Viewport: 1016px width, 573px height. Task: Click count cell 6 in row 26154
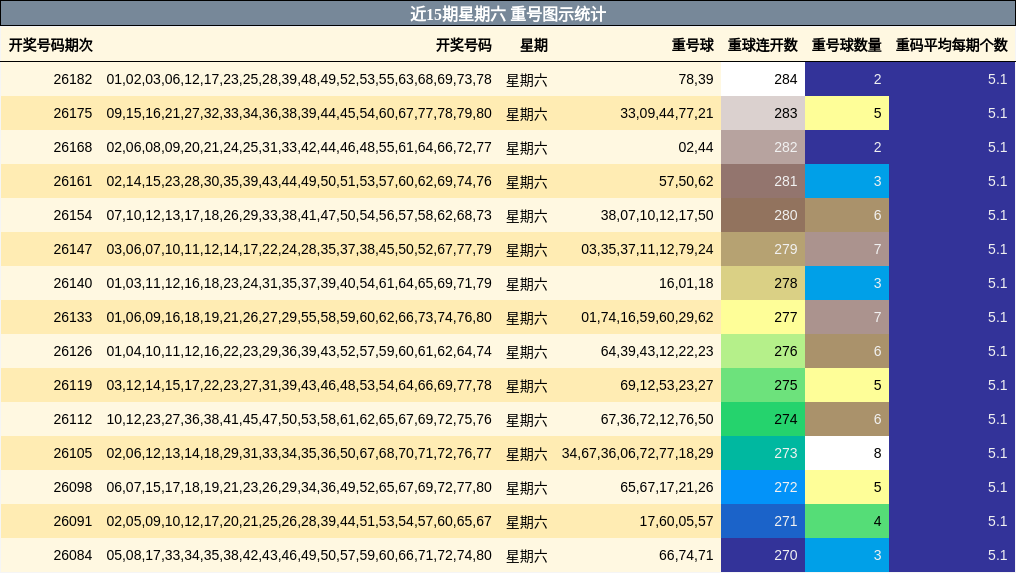coord(847,215)
